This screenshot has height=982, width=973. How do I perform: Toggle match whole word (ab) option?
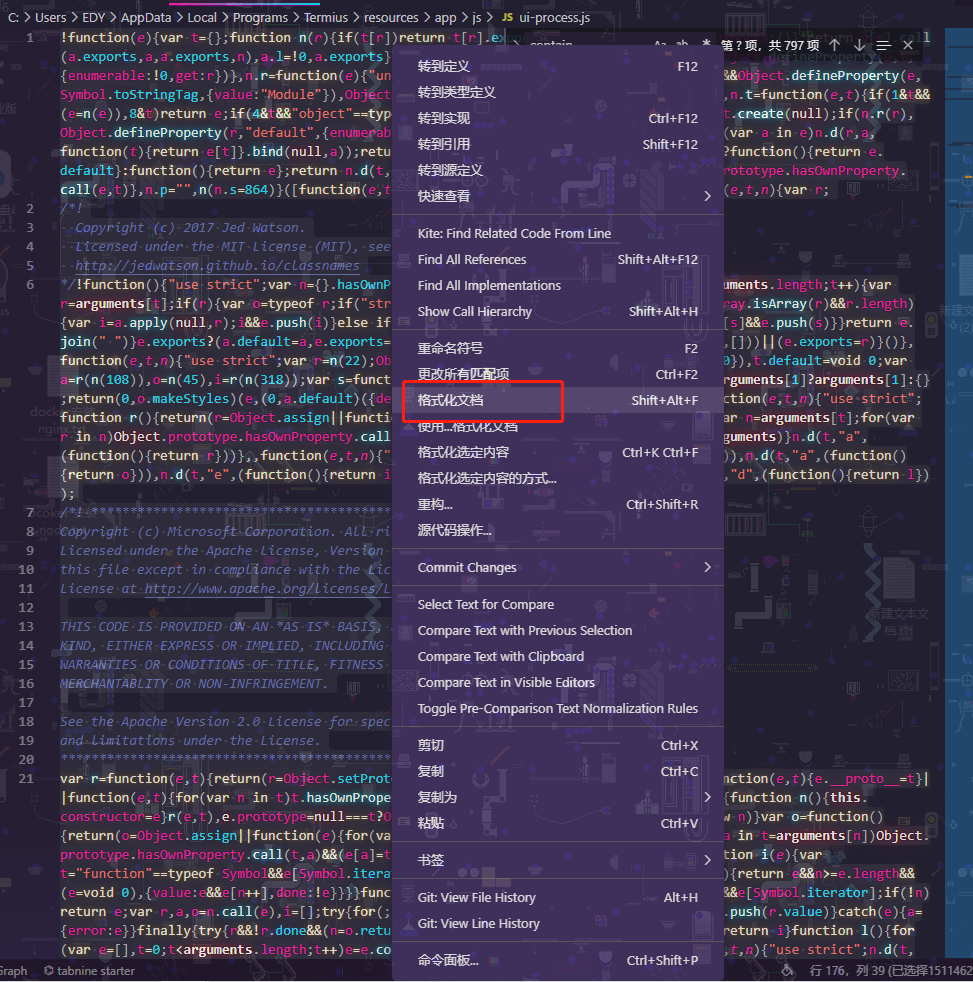click(x=682, y=44)
